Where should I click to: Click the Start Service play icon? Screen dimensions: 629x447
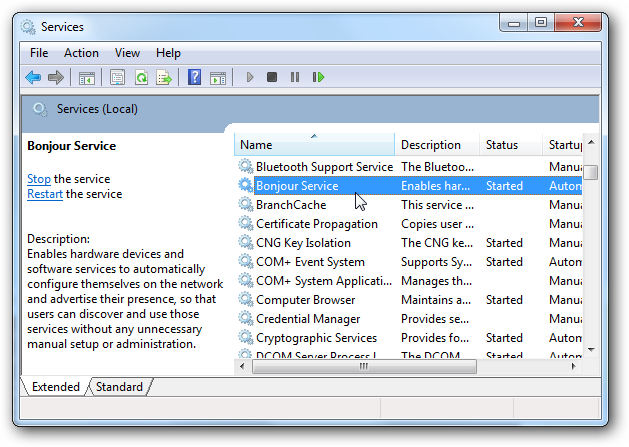pyautogui.click(x=250, y=77)
